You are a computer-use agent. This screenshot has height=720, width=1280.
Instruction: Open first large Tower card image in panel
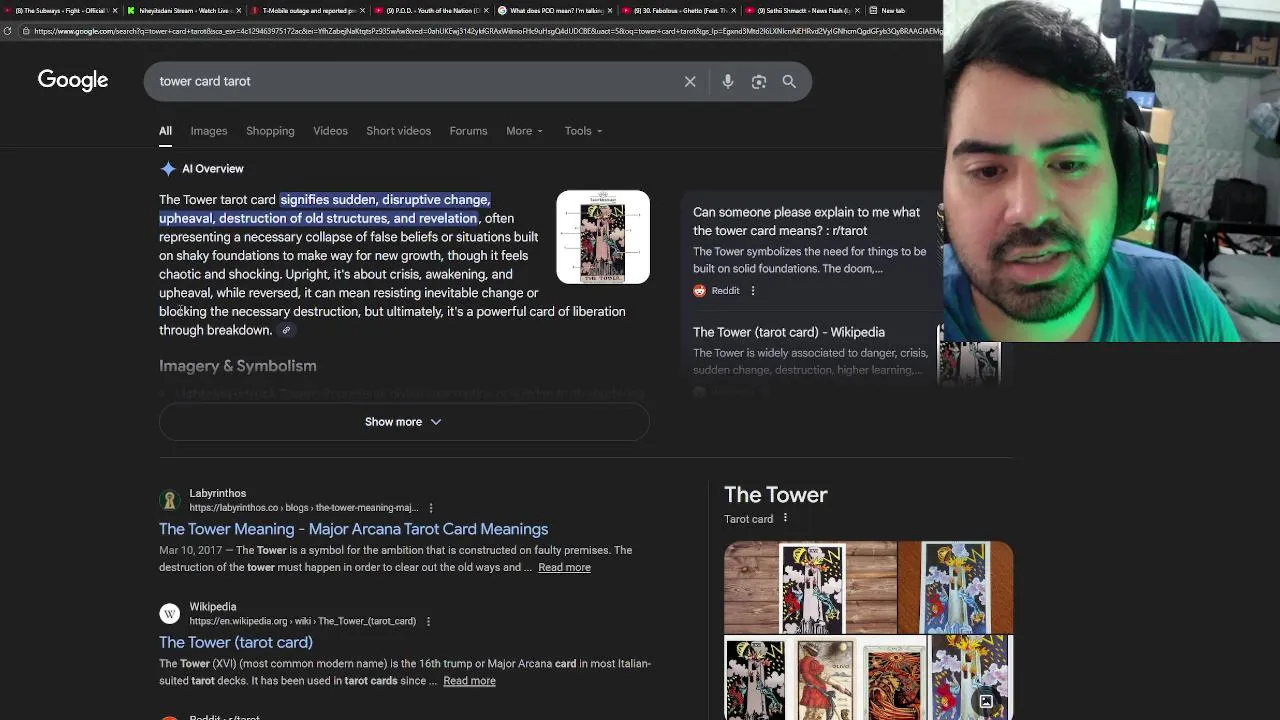pos(811,588)
